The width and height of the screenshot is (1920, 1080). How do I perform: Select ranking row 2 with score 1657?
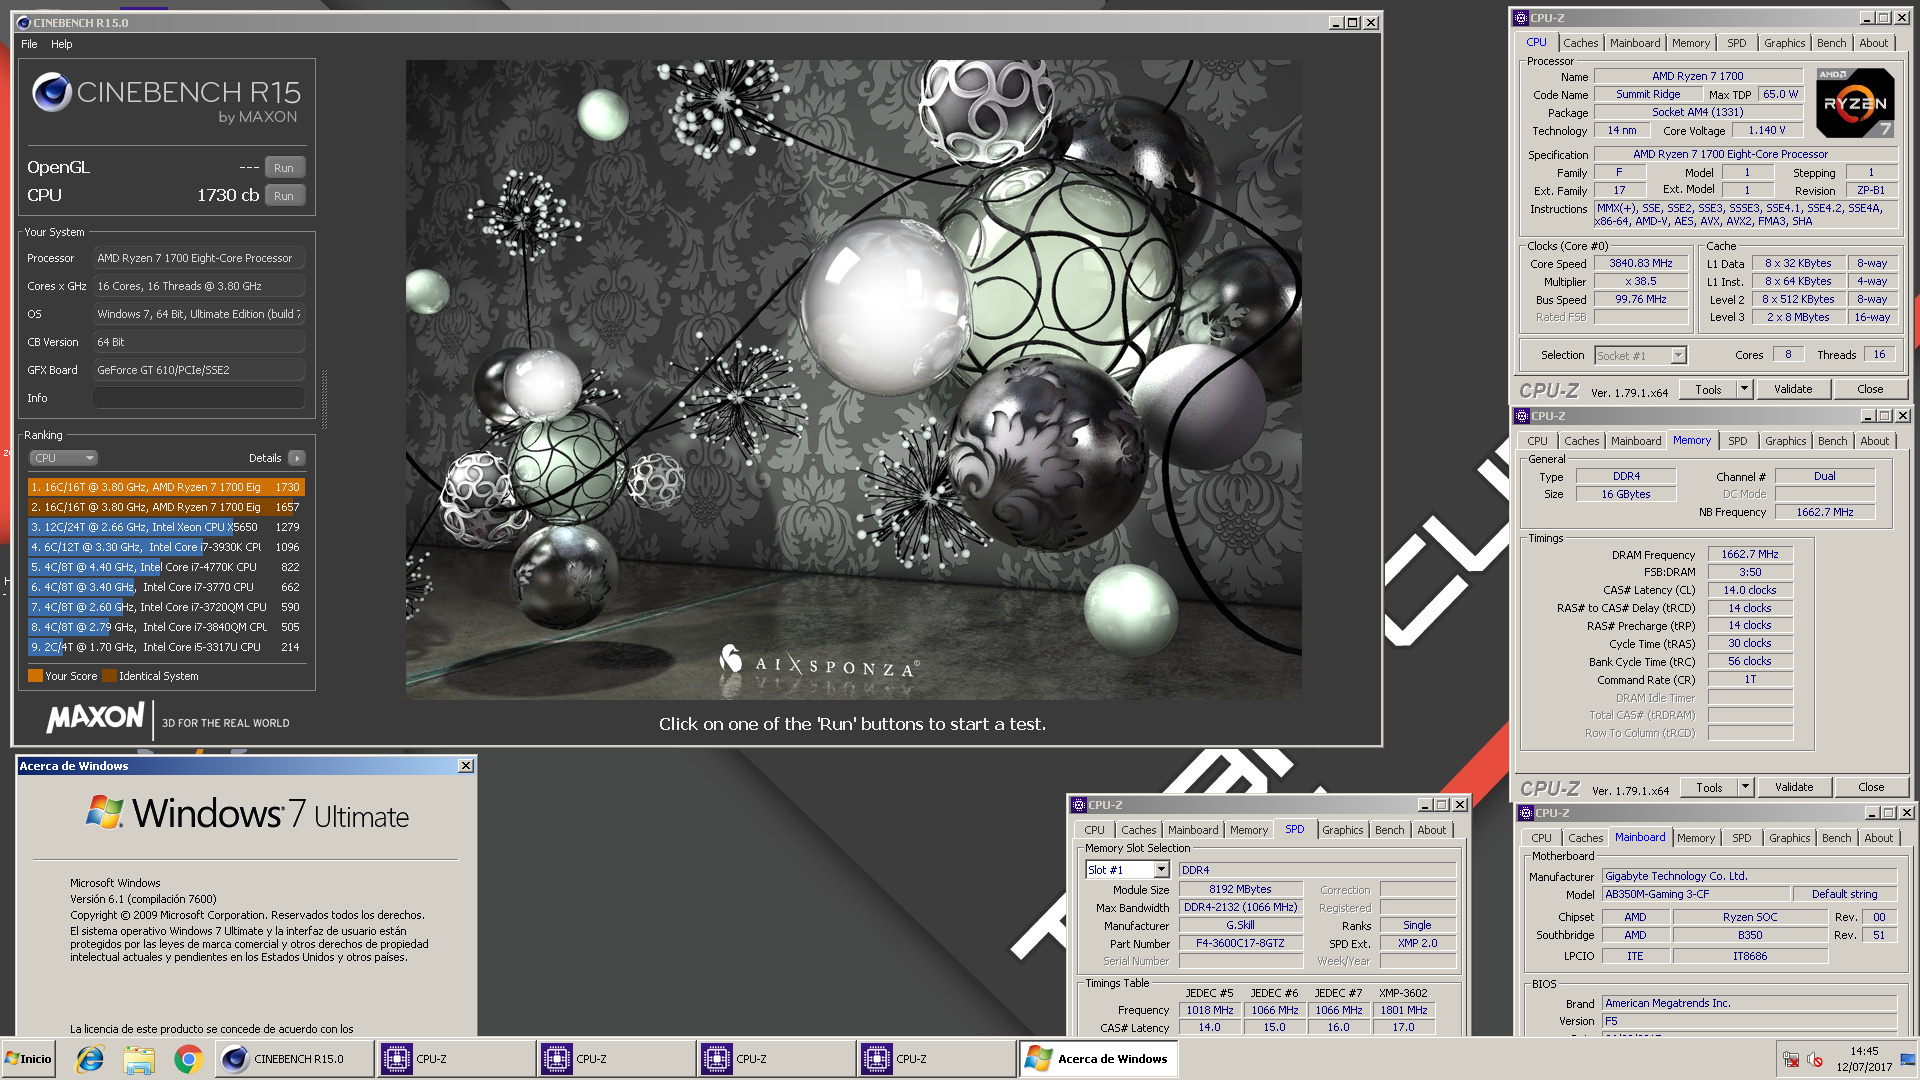(x=166, y=507)
